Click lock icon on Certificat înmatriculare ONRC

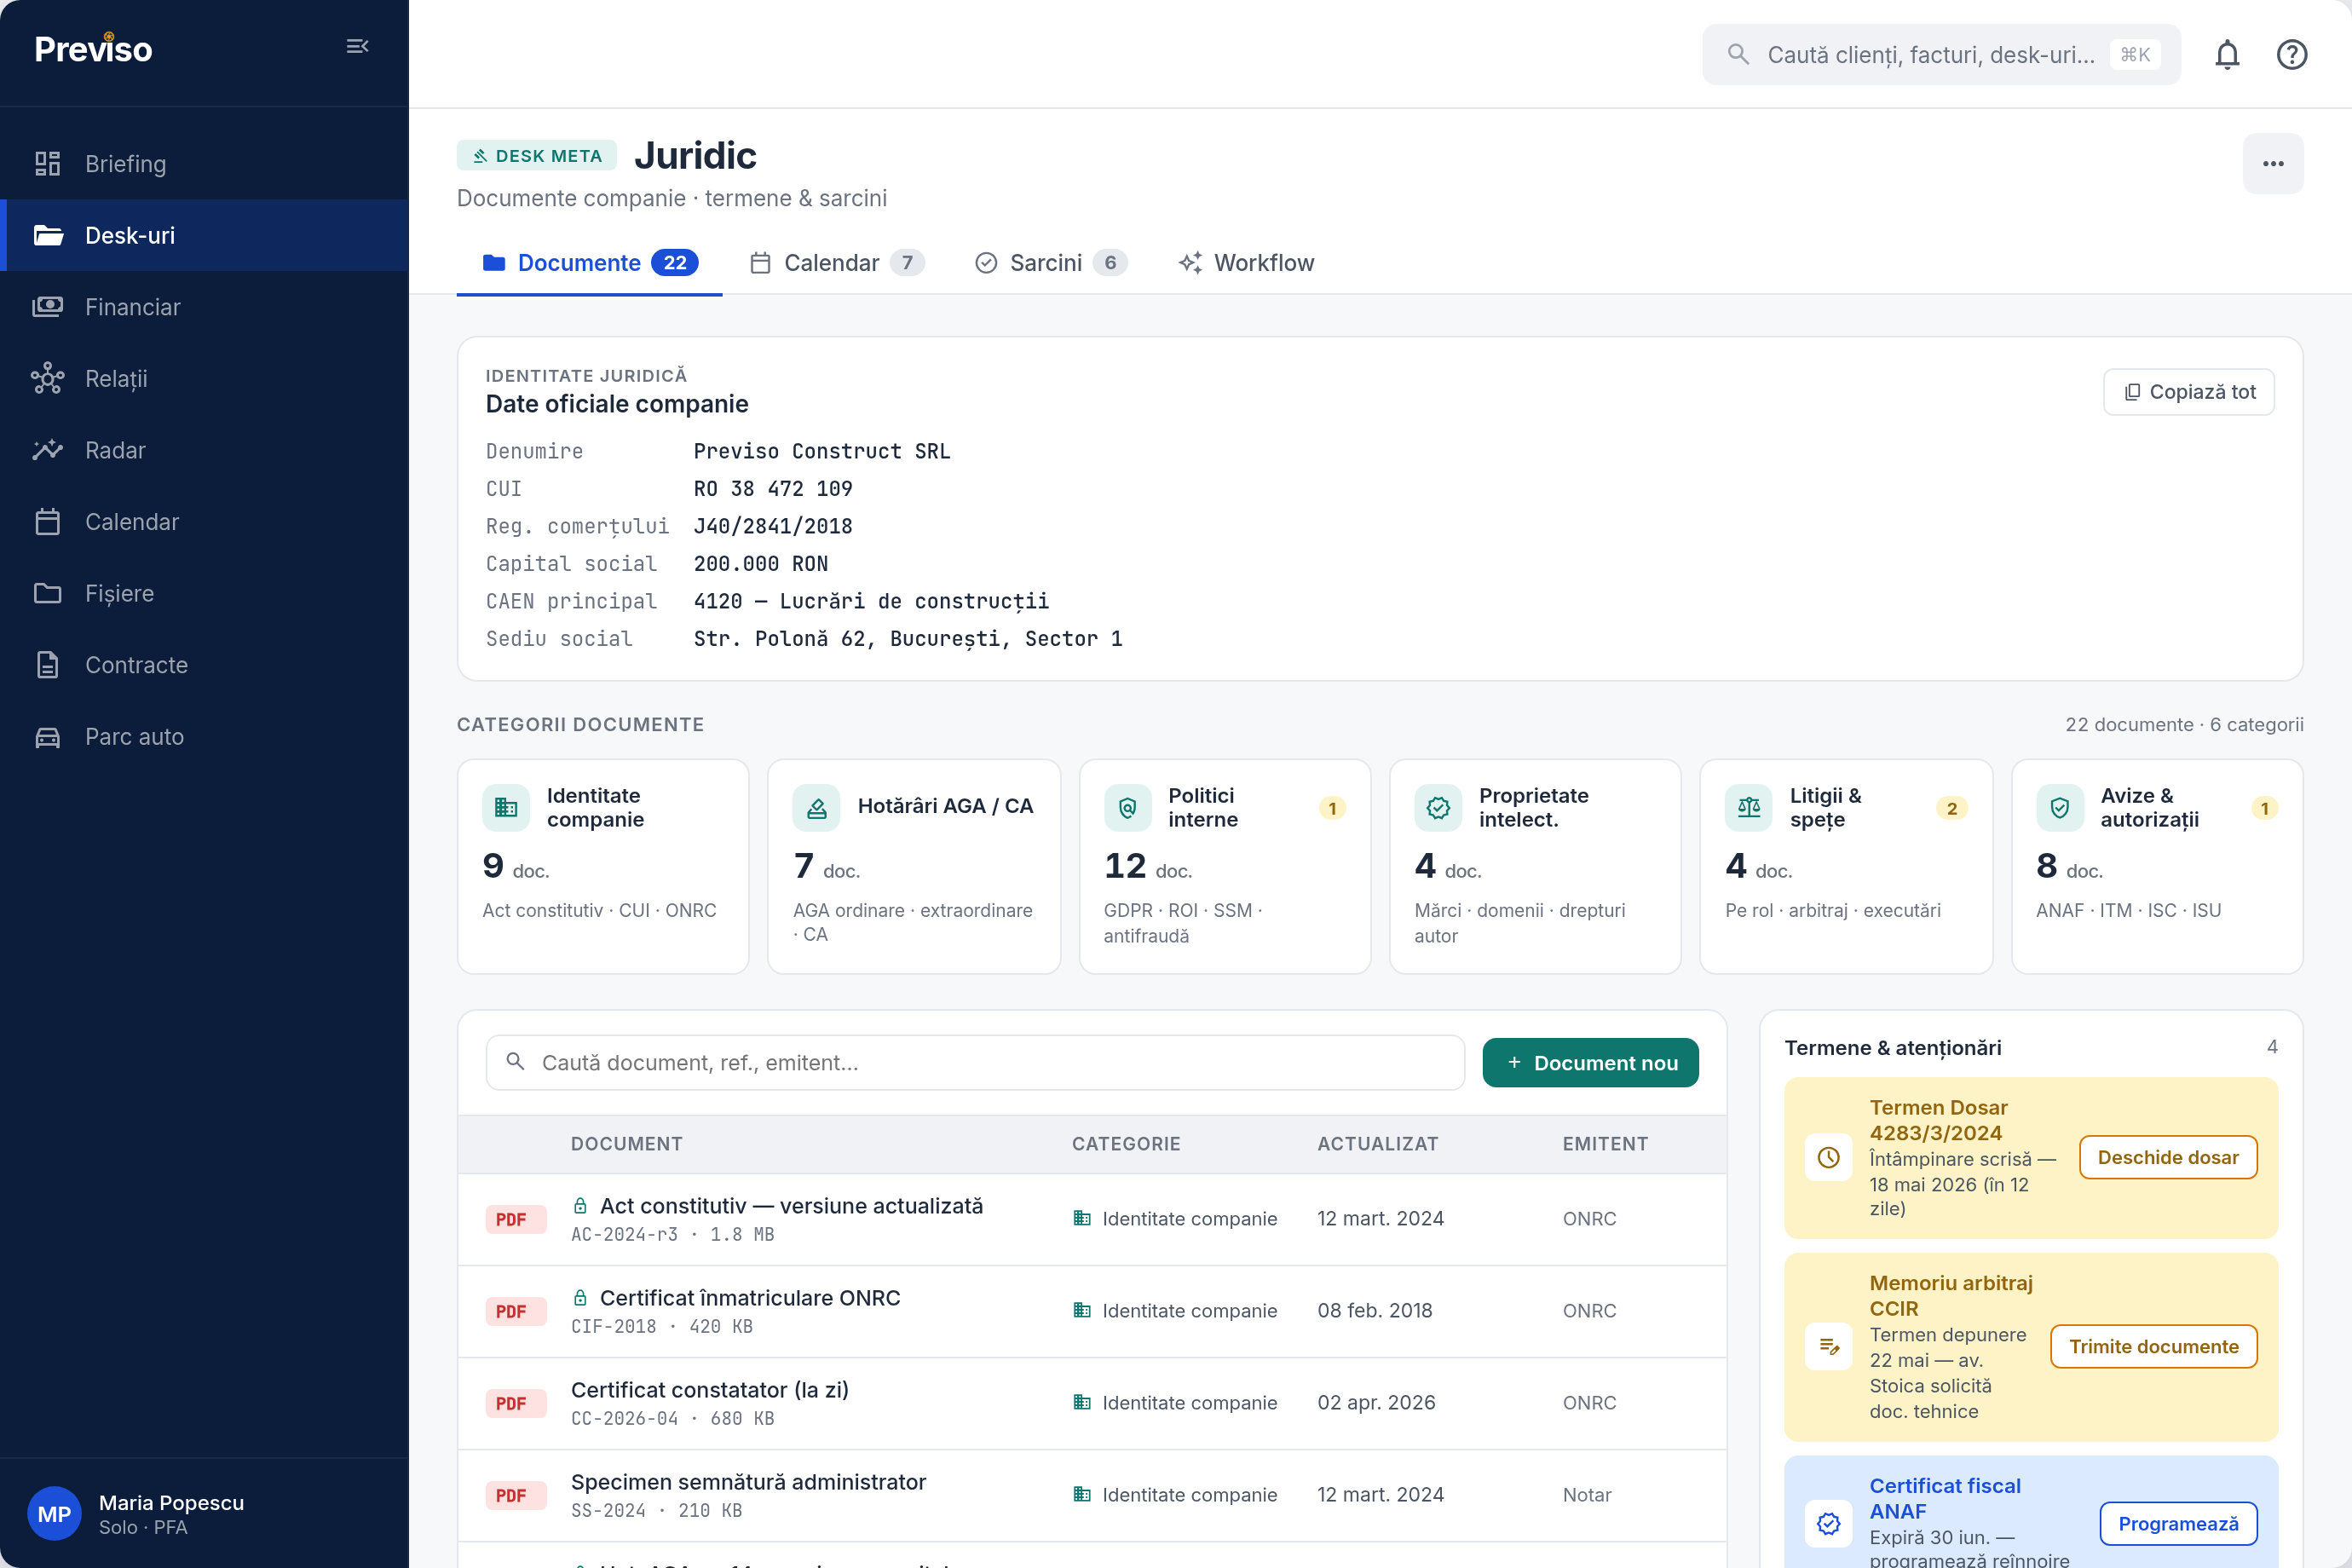point(580,1297)
